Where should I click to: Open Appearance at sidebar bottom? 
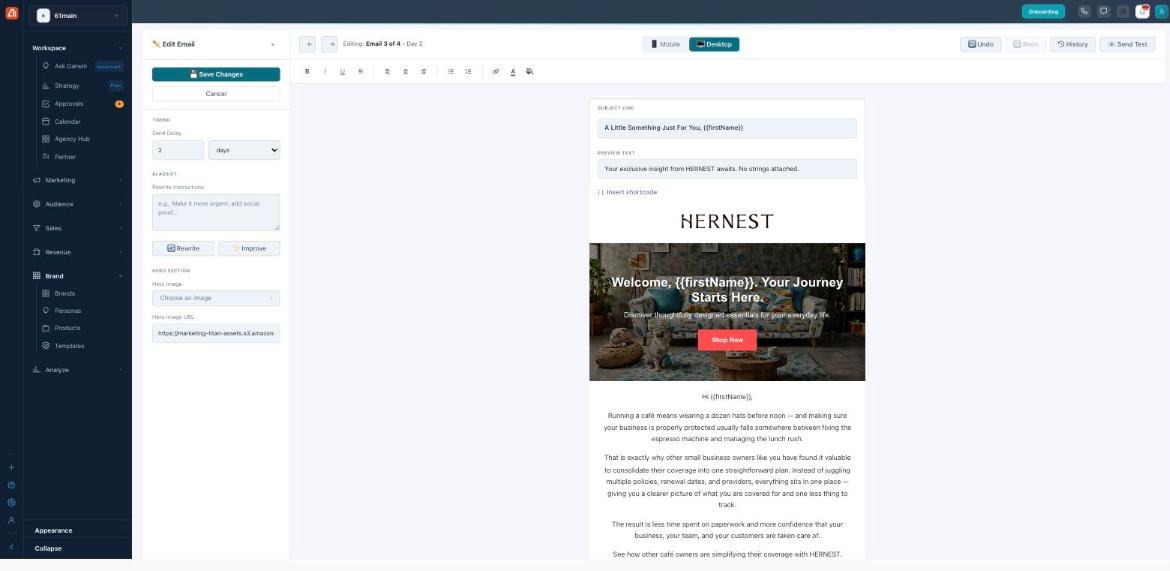pos(54,531)
